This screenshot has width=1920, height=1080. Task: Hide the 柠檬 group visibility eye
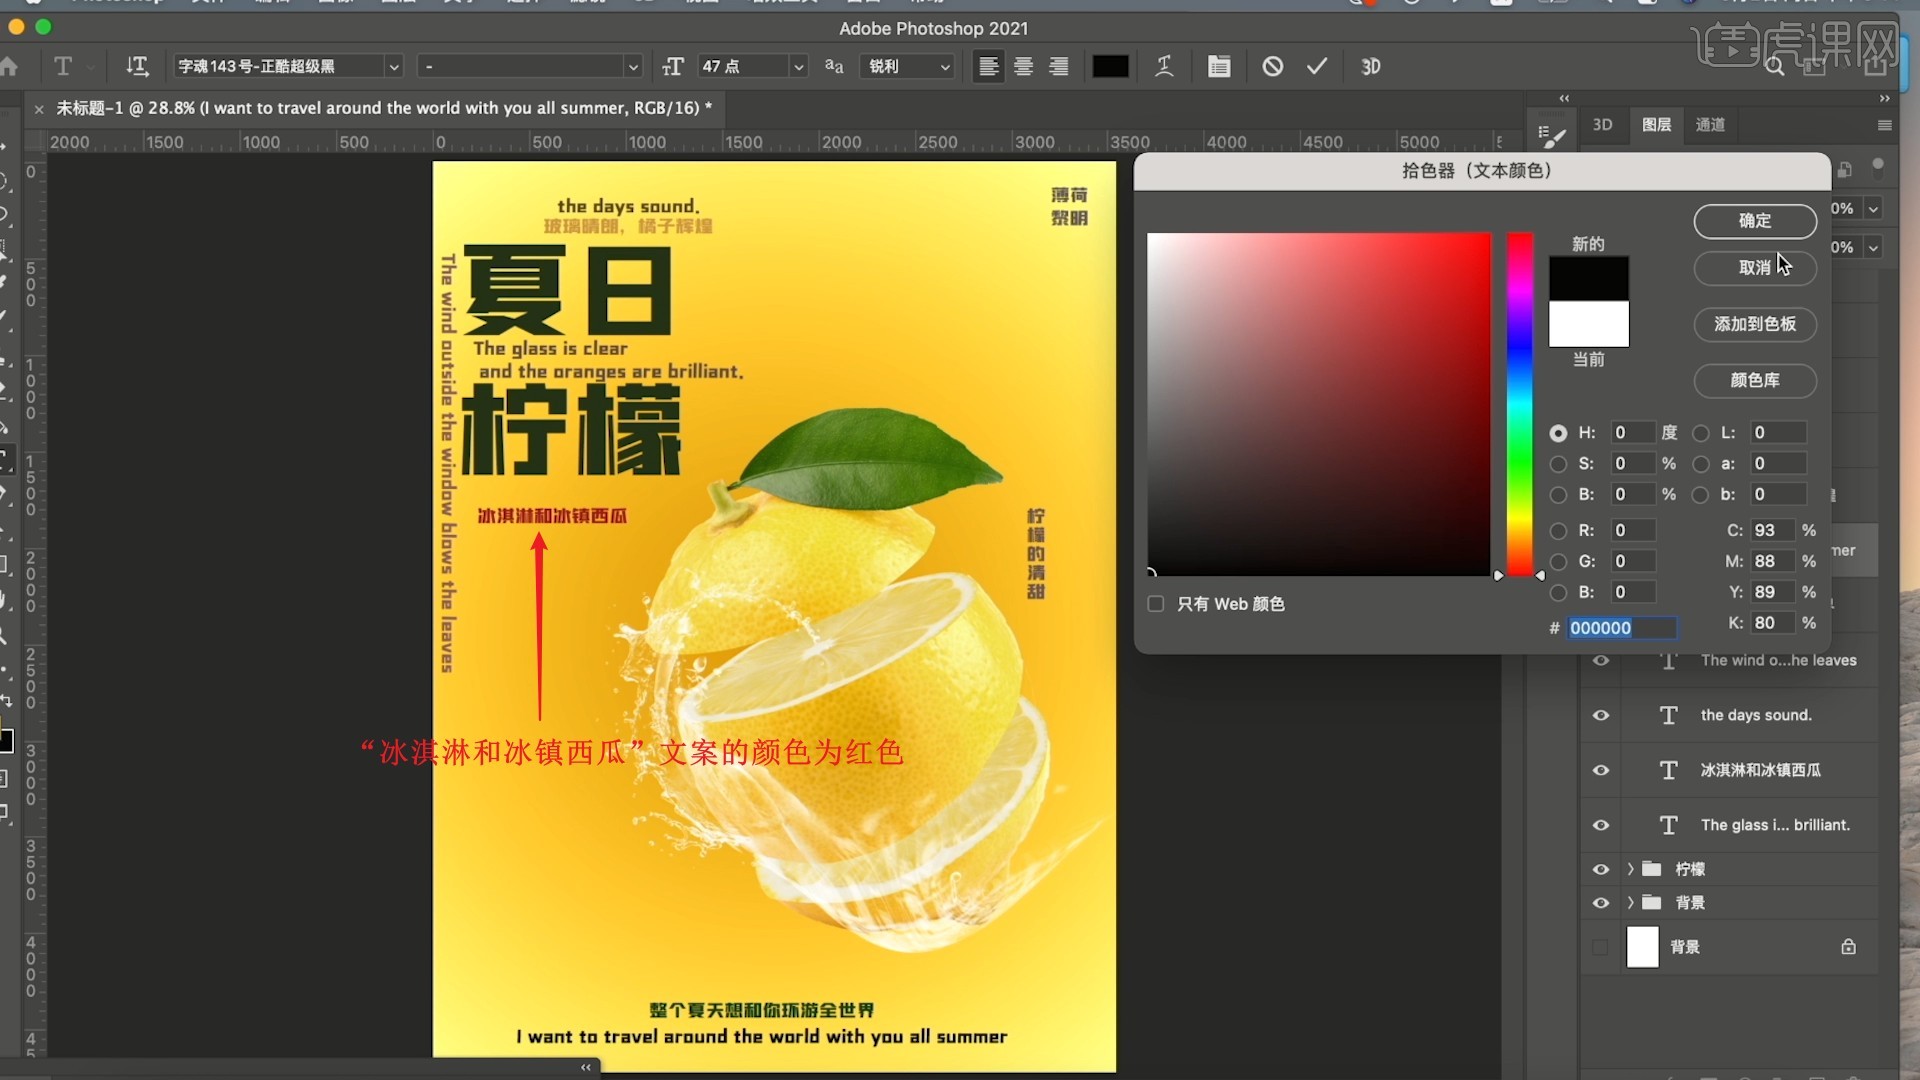click(1601, 869)
